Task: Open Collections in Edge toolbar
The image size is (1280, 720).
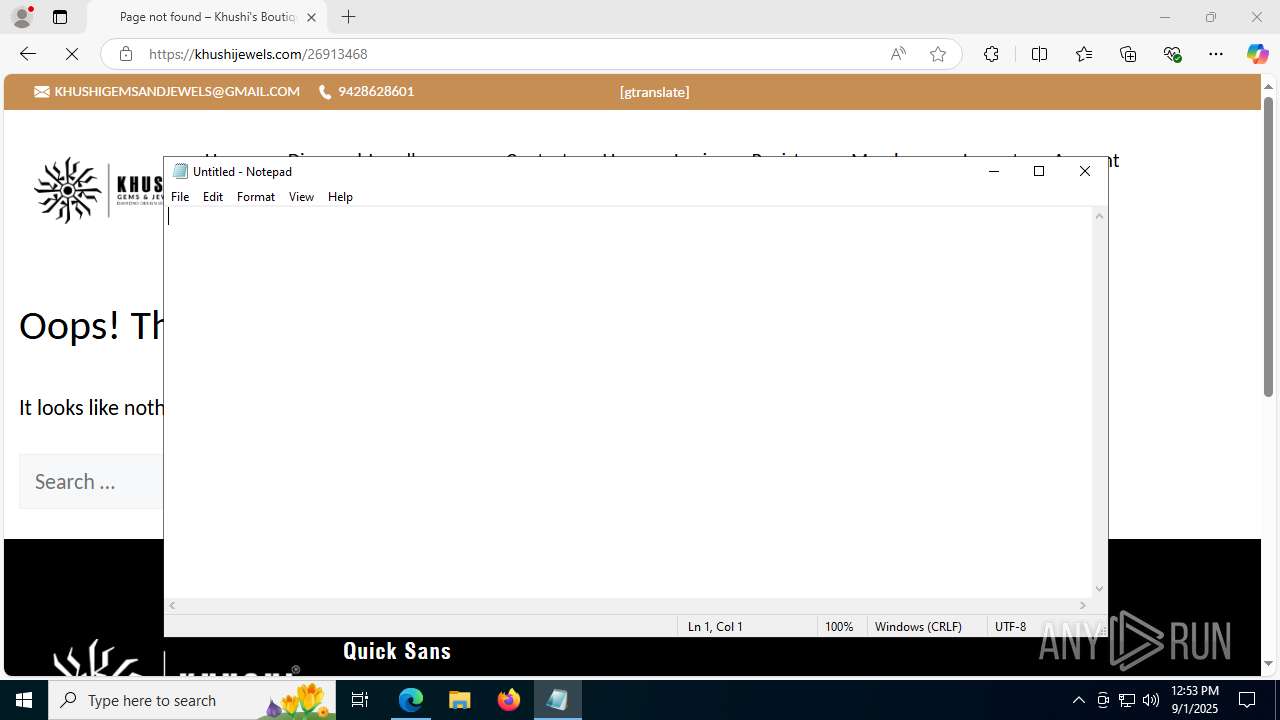Action: tap(1128, 54)
